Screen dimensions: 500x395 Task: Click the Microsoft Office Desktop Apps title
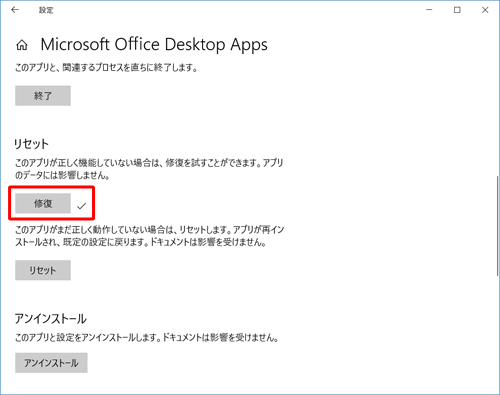pos(154,45)
